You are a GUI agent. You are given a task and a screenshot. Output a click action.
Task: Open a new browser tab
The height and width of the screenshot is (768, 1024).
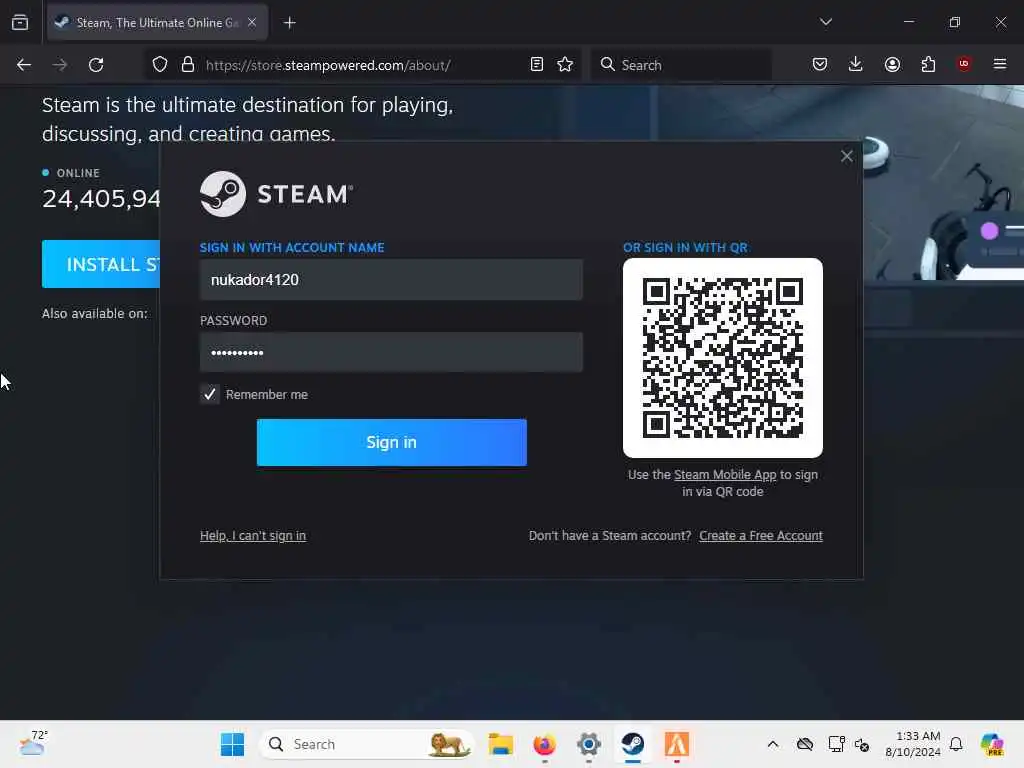coord(289,23)
